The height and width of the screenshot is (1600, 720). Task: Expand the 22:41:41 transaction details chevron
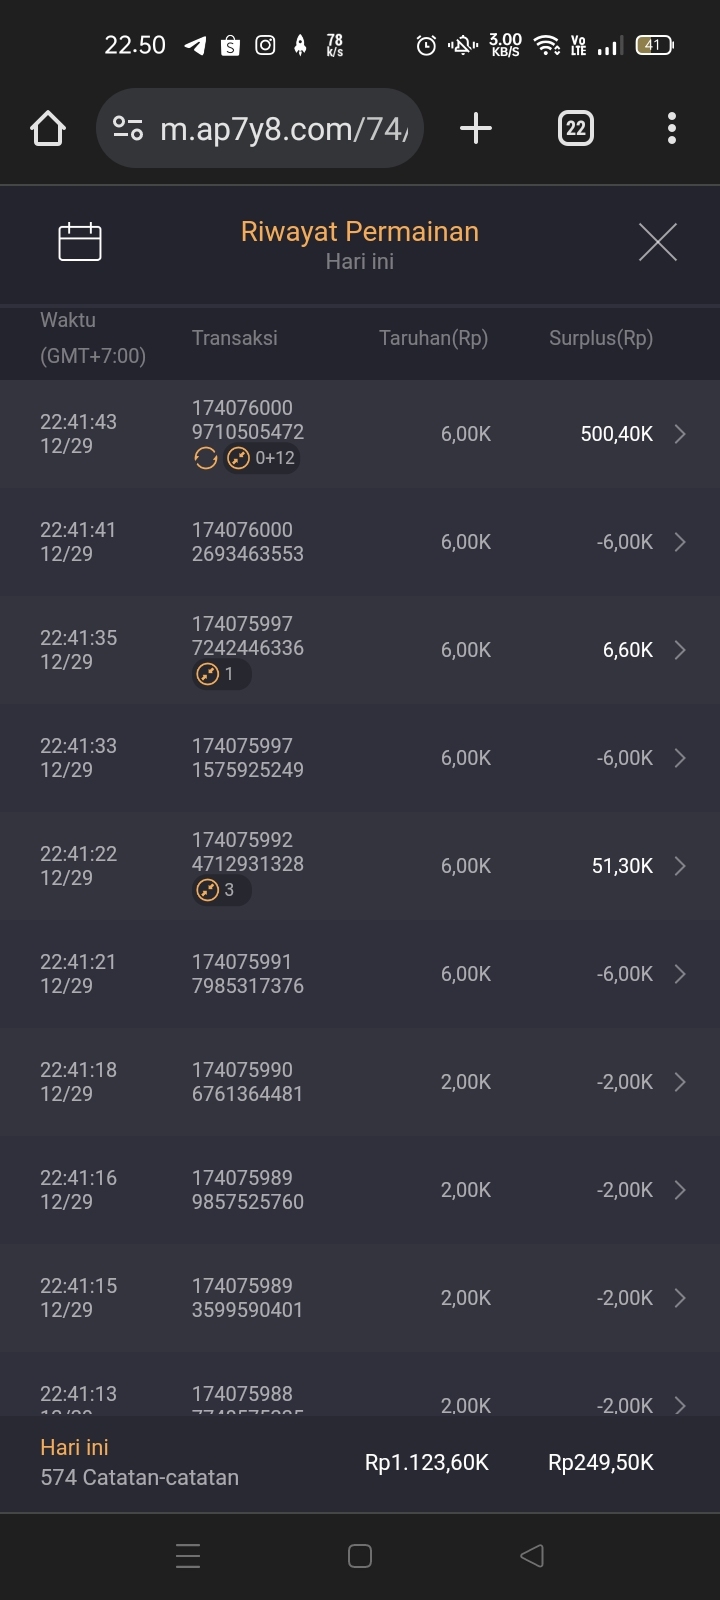680,542
